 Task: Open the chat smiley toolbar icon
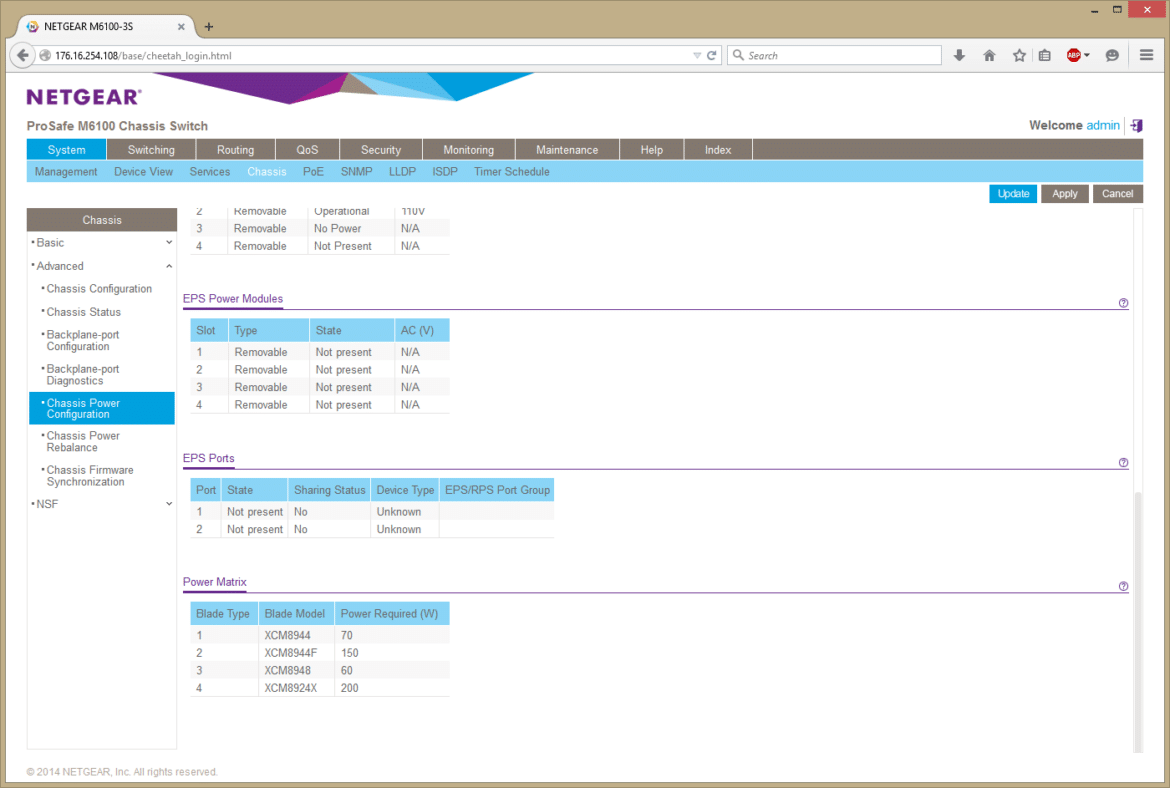pos(1112,55)
